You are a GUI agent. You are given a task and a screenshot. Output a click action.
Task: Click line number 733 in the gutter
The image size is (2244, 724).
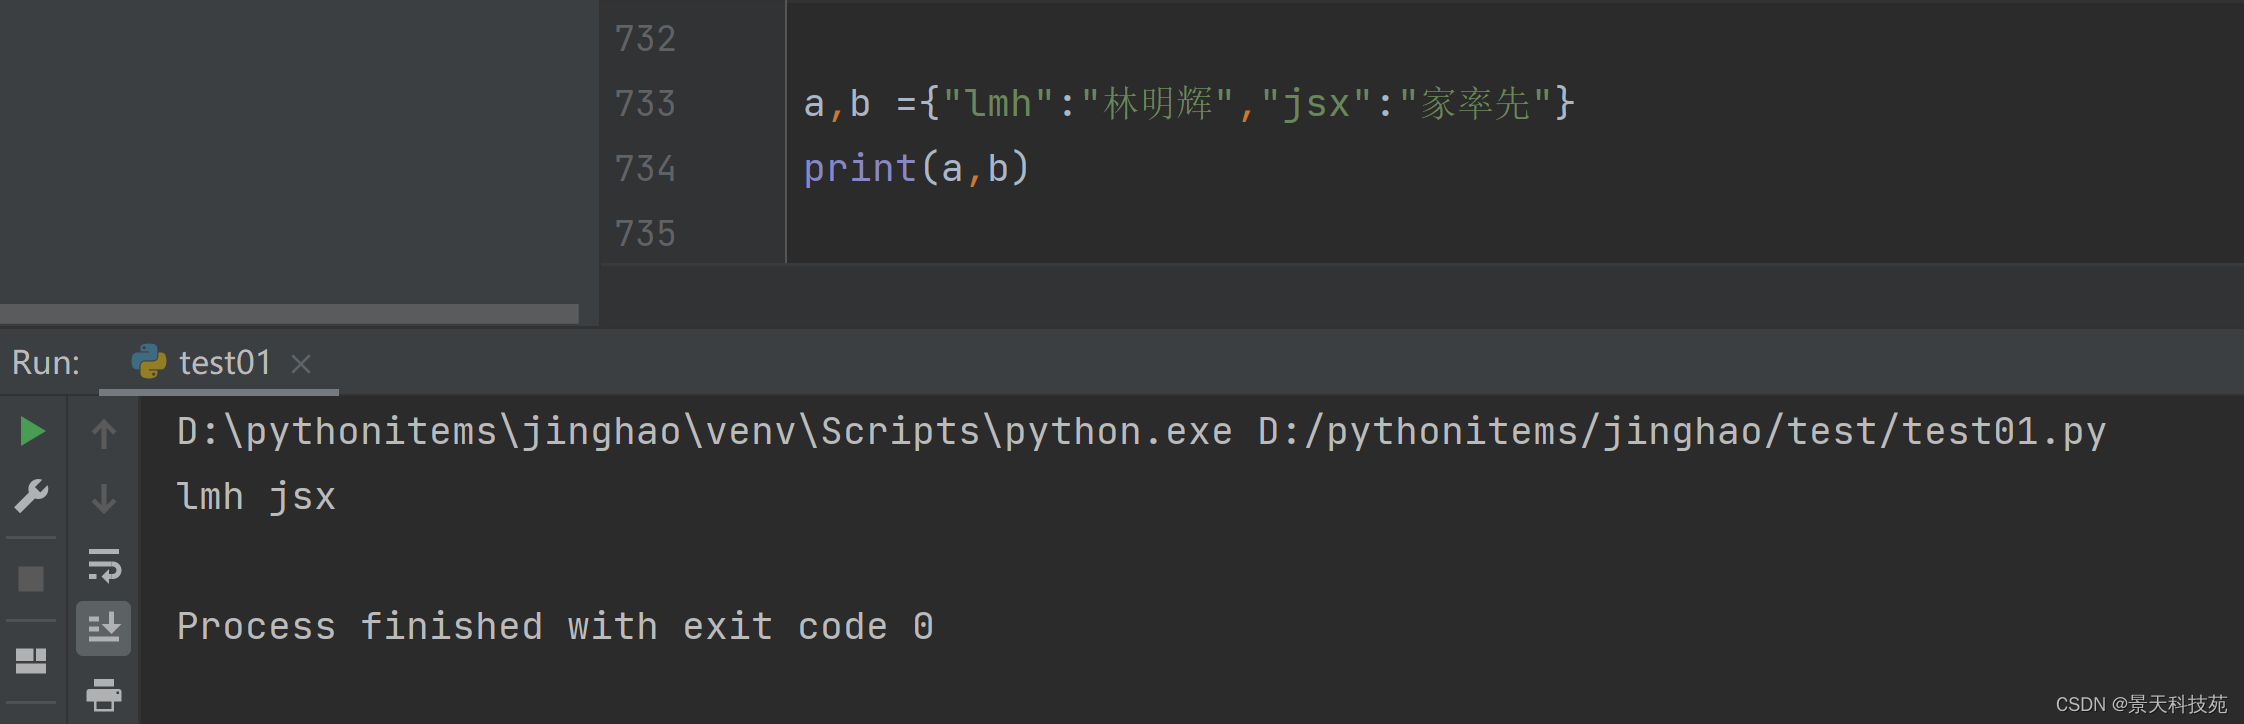(x=646, y=104)
